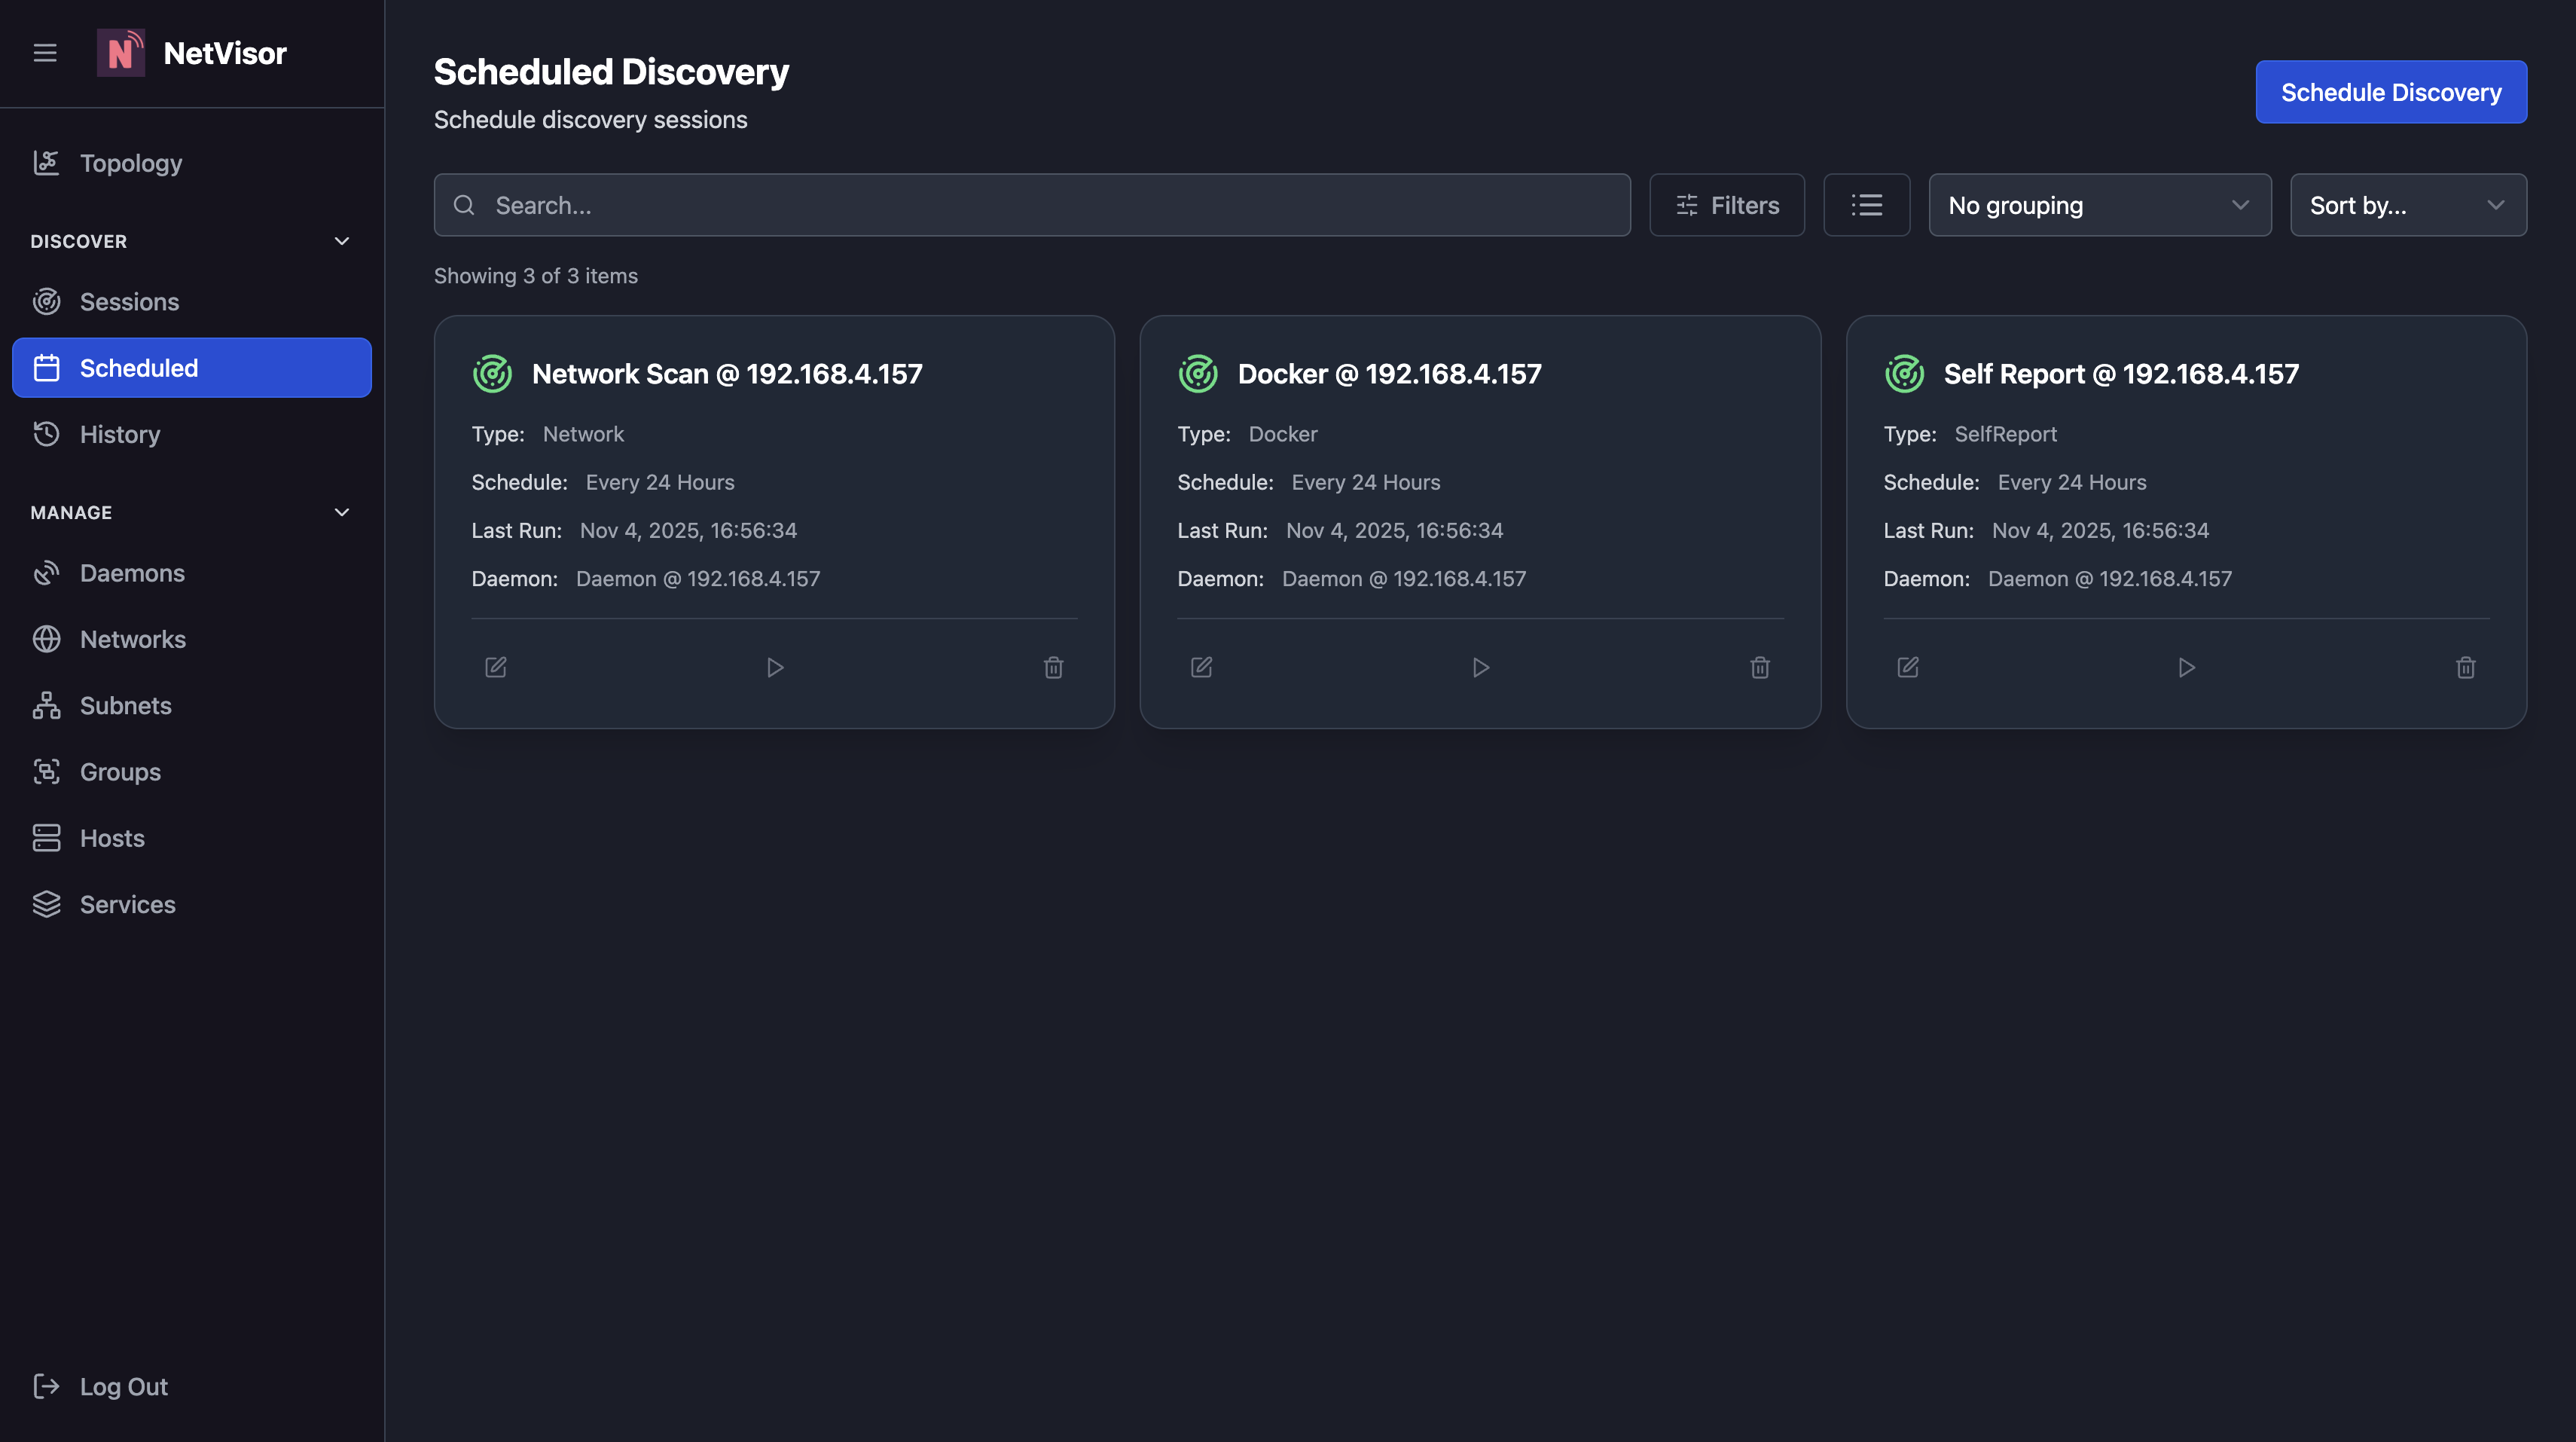Click the Log Out arrow icon
The height and width of the screenshot is (1442, 2576).
tap(47, 1387)
